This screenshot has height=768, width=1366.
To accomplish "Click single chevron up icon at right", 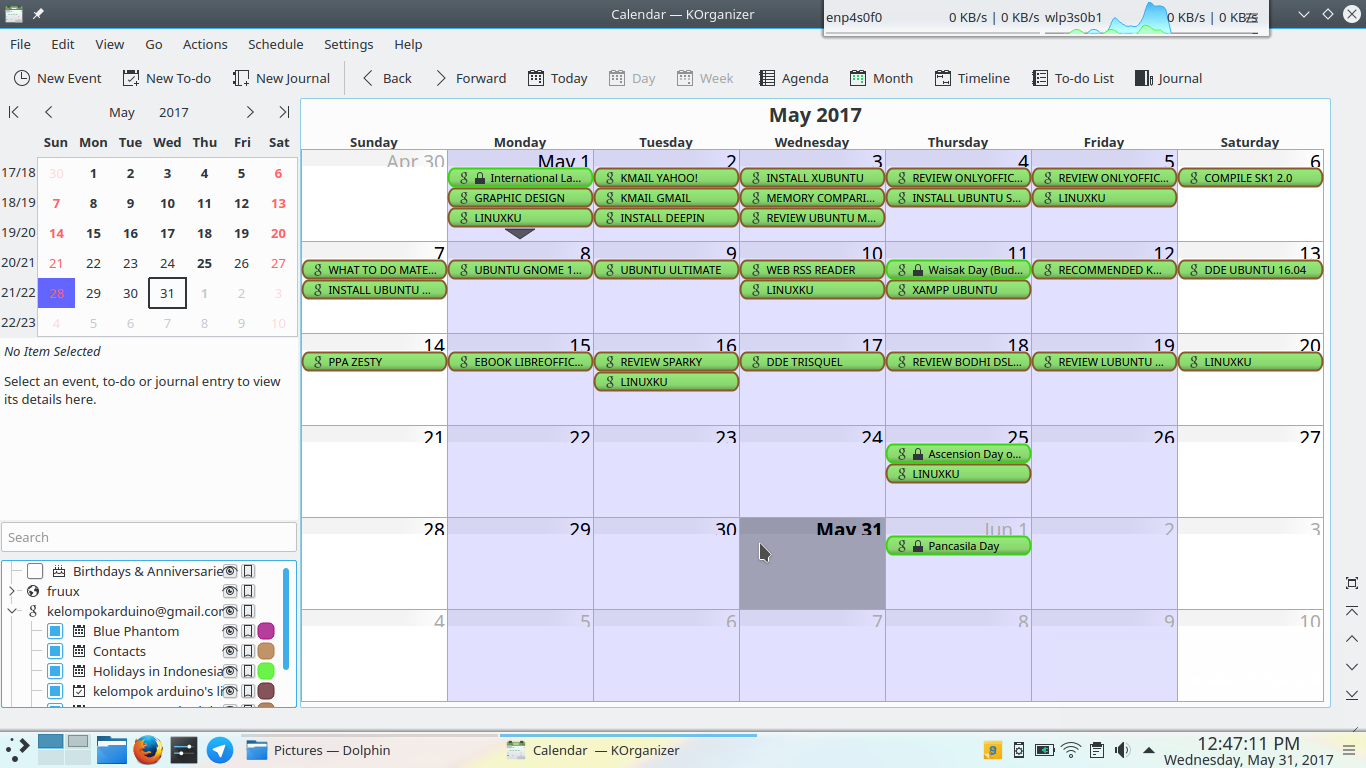I will (x=1352, y=639).
